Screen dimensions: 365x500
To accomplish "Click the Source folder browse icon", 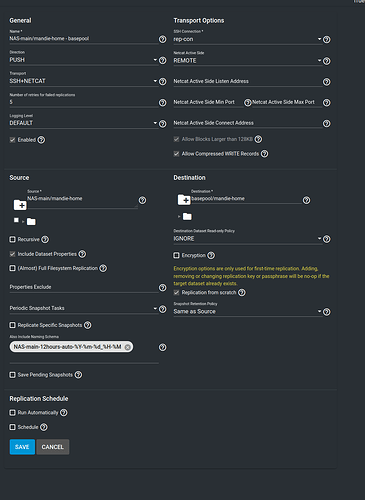I will pyautogui.click(x=20, y=205).
